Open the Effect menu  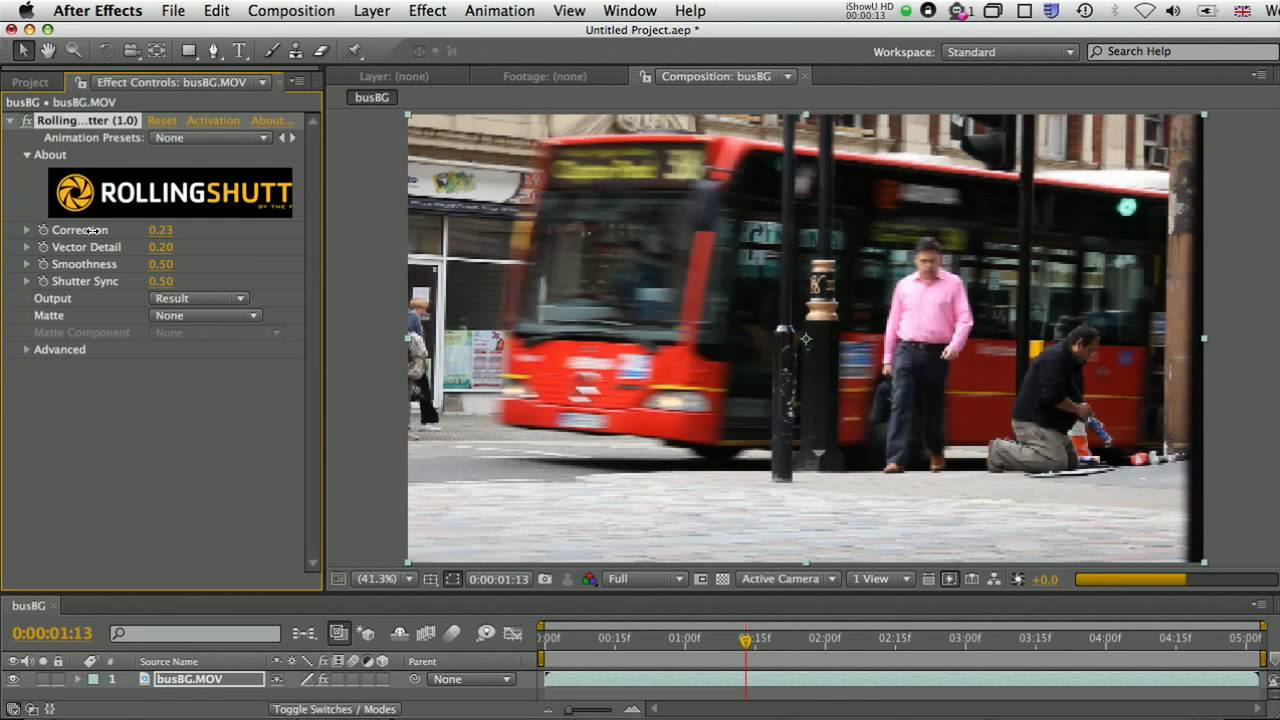[427, 11]
